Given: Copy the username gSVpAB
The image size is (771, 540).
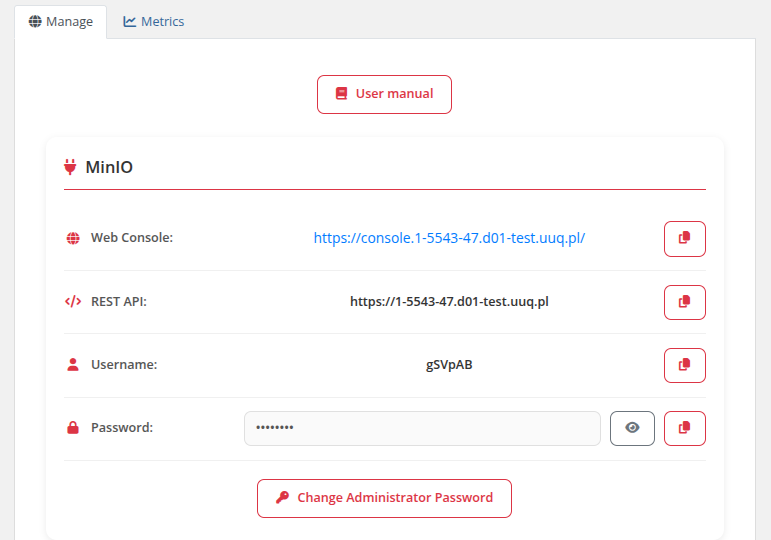Looking at the screenshot, I should 684,365.
